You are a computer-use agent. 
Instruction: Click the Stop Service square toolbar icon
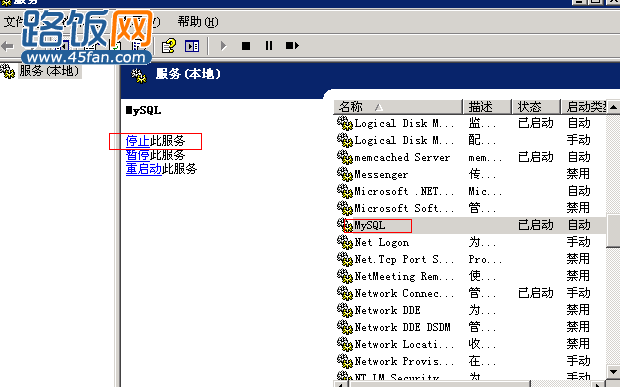[x=246, y=46]
